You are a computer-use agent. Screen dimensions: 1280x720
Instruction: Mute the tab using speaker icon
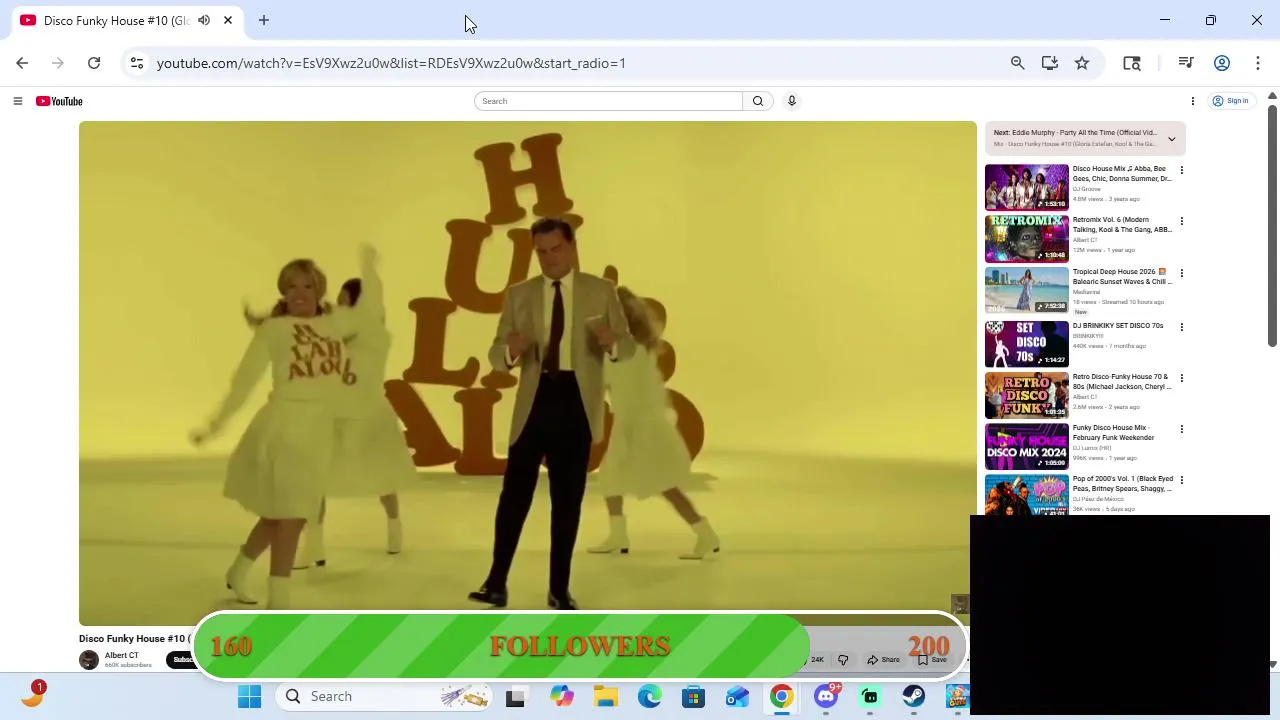(x=204, y=20)
